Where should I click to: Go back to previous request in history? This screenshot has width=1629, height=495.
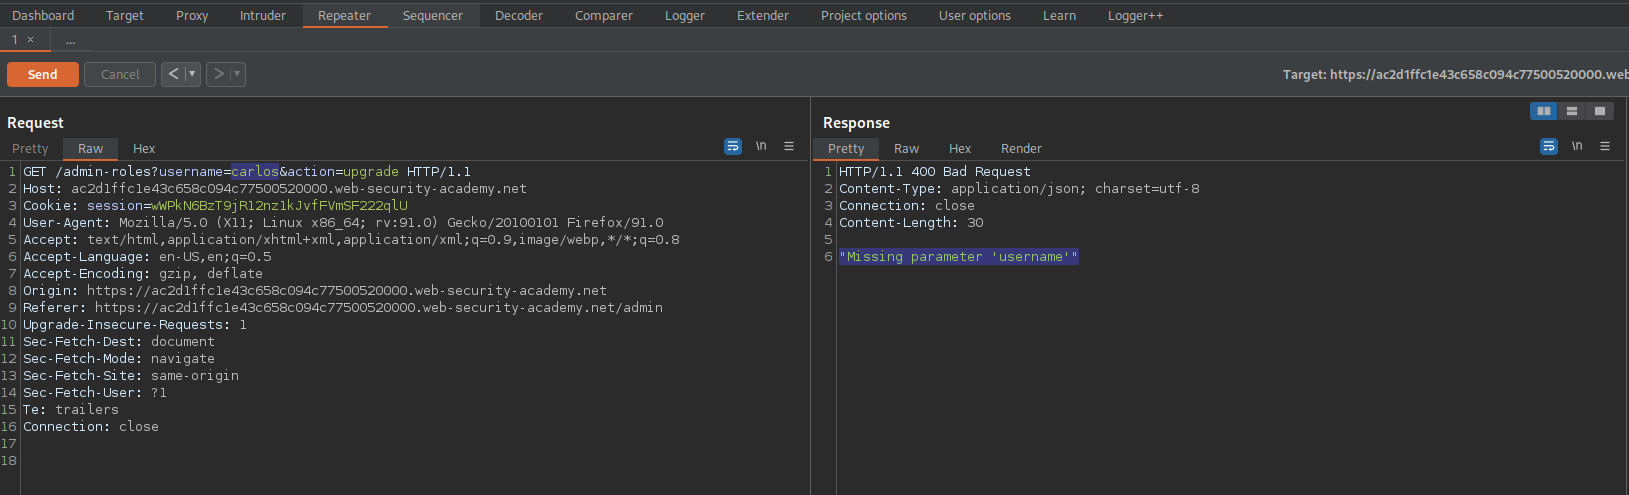point(173,74)
